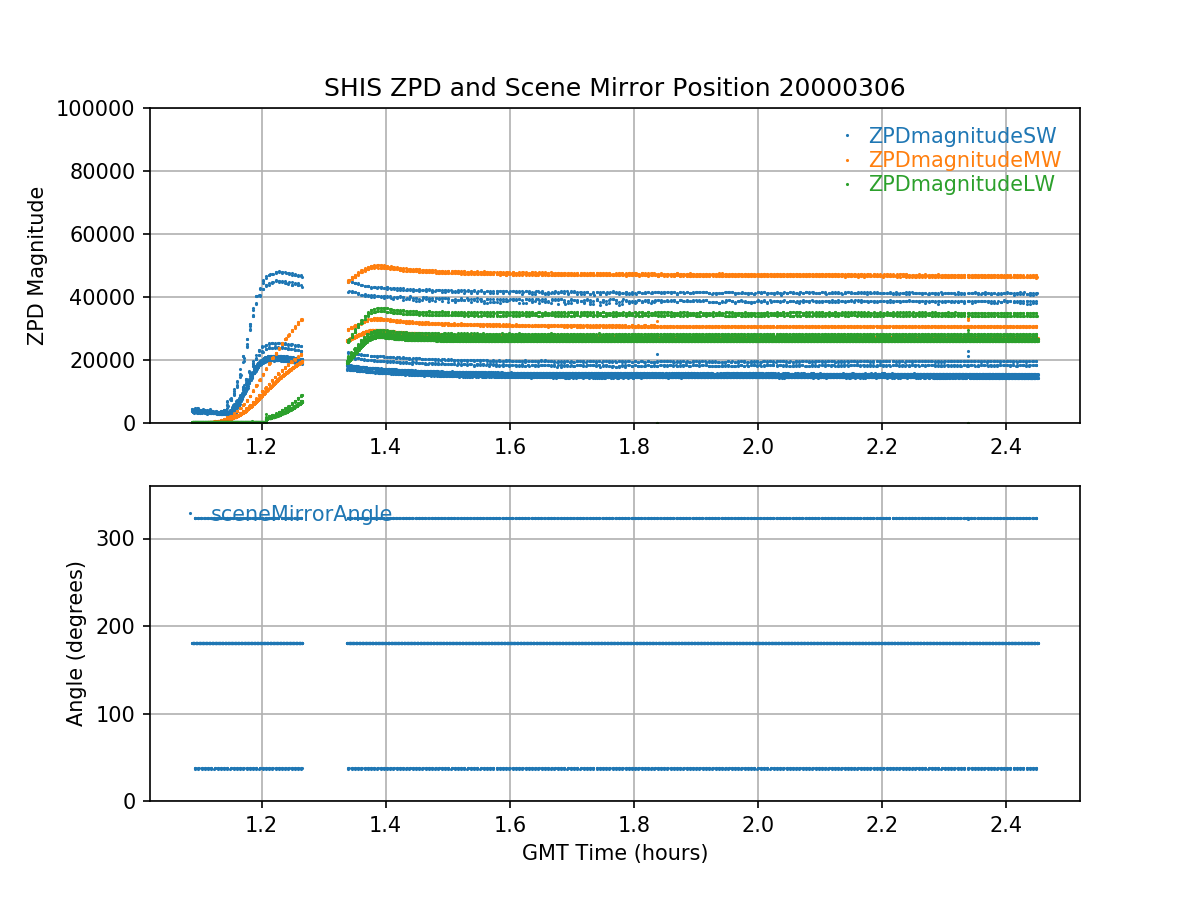
Task: Select the ZPDmagnitudeMW legend label
Action: click(964, 160)
